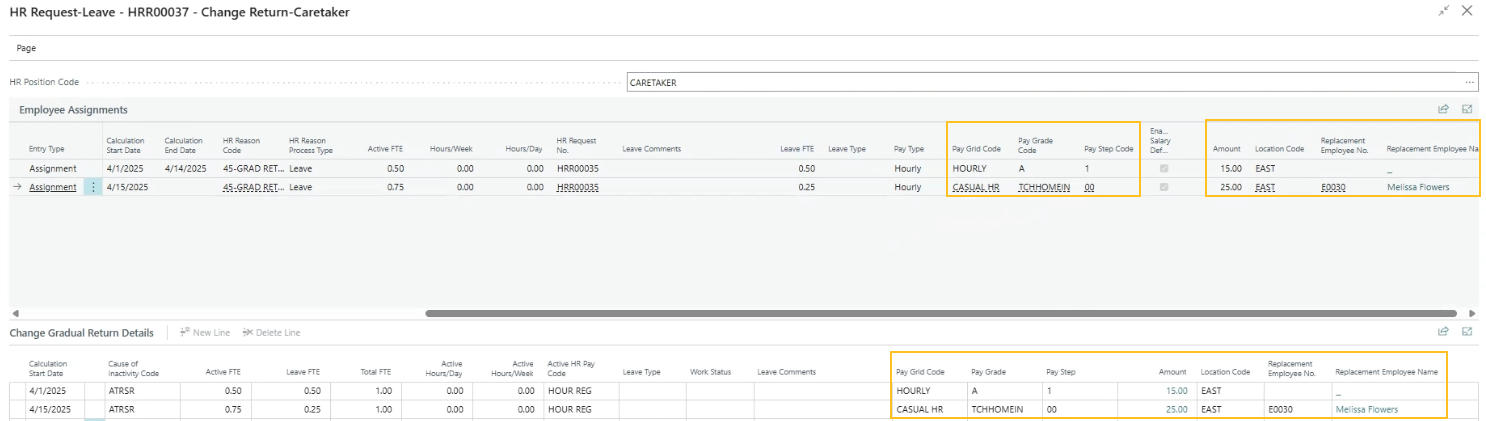Click the scroll right arrow of the assignments grid
The height and width of the screenshot is (421, 1486).
[x=1471, y=313]
